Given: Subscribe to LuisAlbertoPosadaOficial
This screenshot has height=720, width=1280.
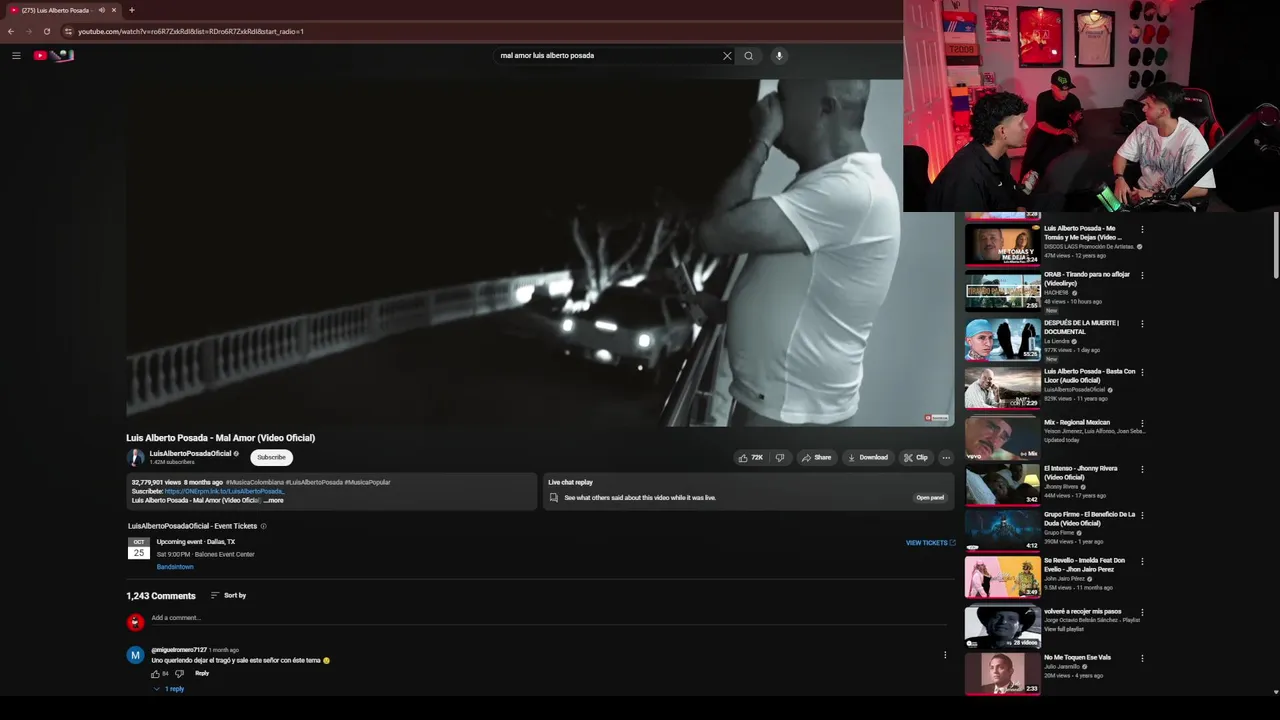Looking at the screenshot, I should pos(271,458).
